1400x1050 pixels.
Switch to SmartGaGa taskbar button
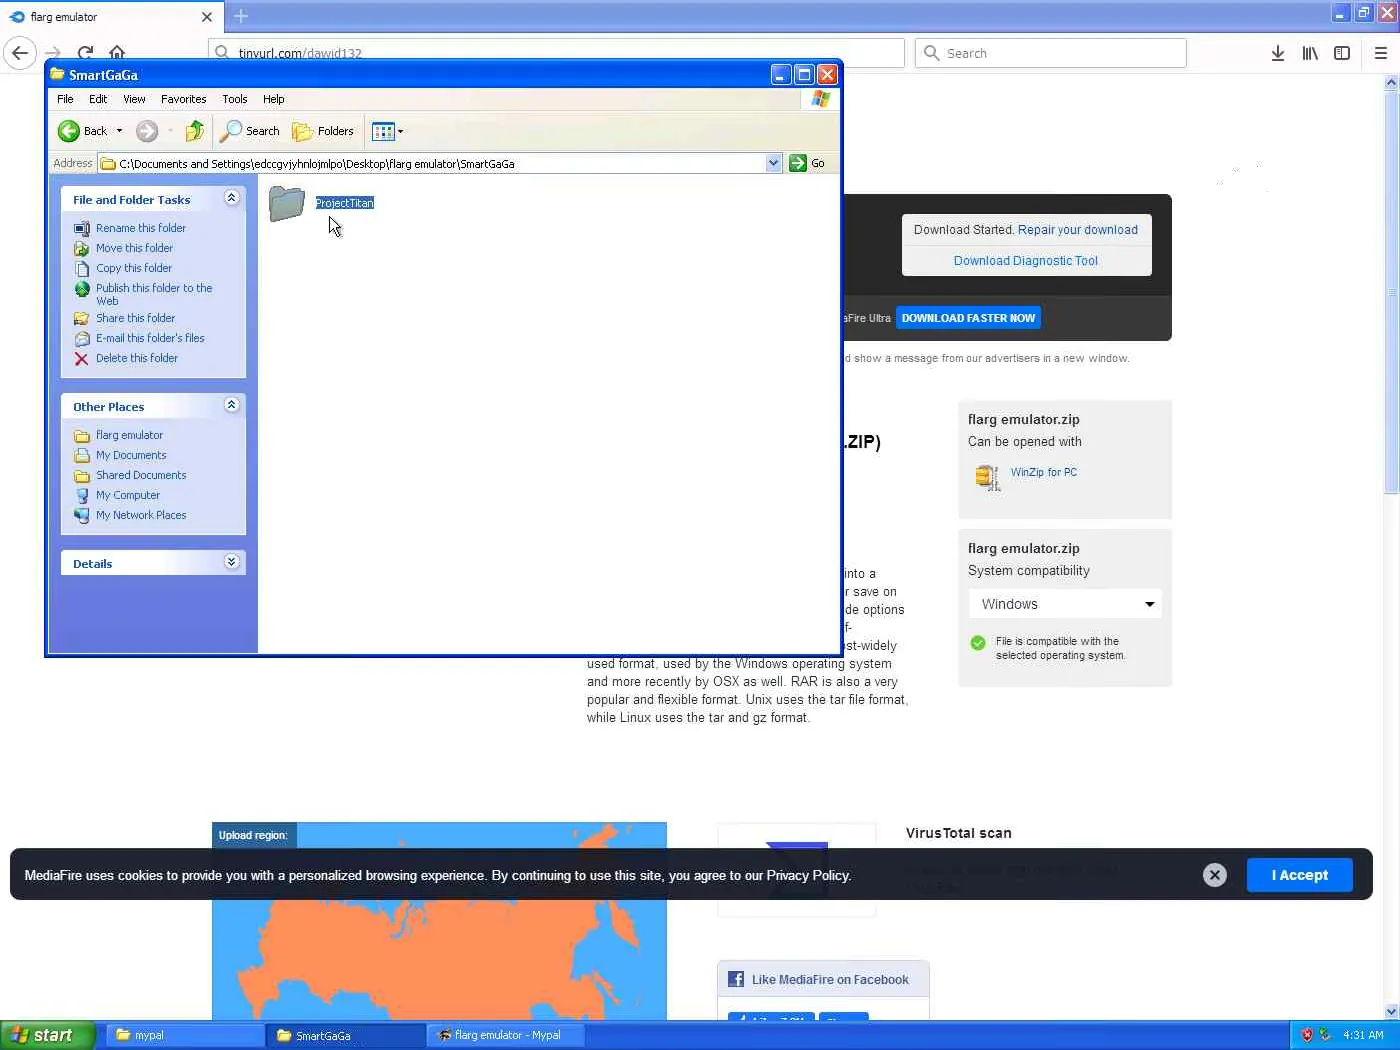pyautogui.click(x=344, y=1035)
